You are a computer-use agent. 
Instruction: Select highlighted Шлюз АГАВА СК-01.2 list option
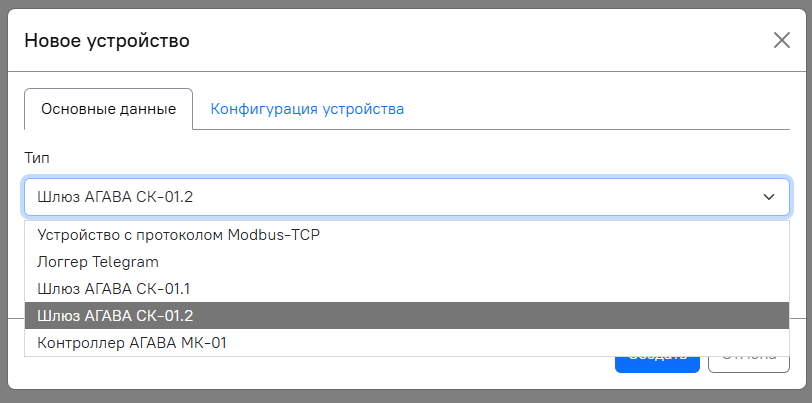click(115, 316)
